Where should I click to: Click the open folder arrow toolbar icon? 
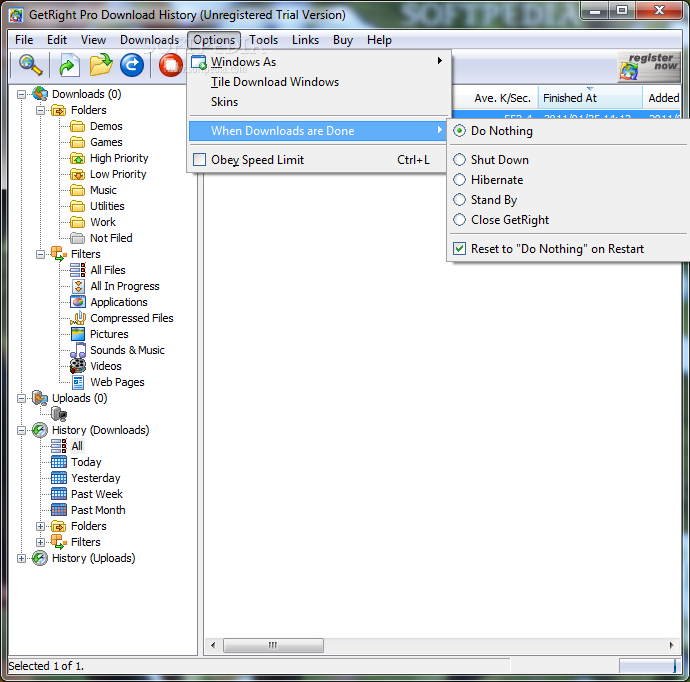(x=101, y=65)
